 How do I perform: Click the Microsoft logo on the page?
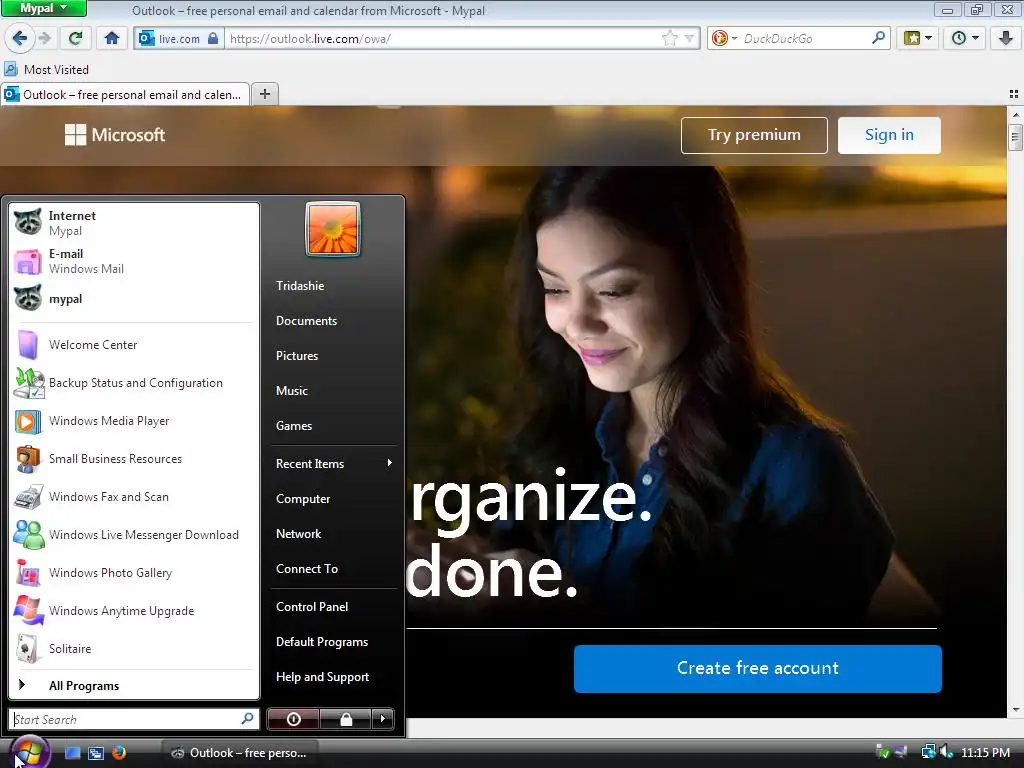pyautogui.click(x=115, y=135)
